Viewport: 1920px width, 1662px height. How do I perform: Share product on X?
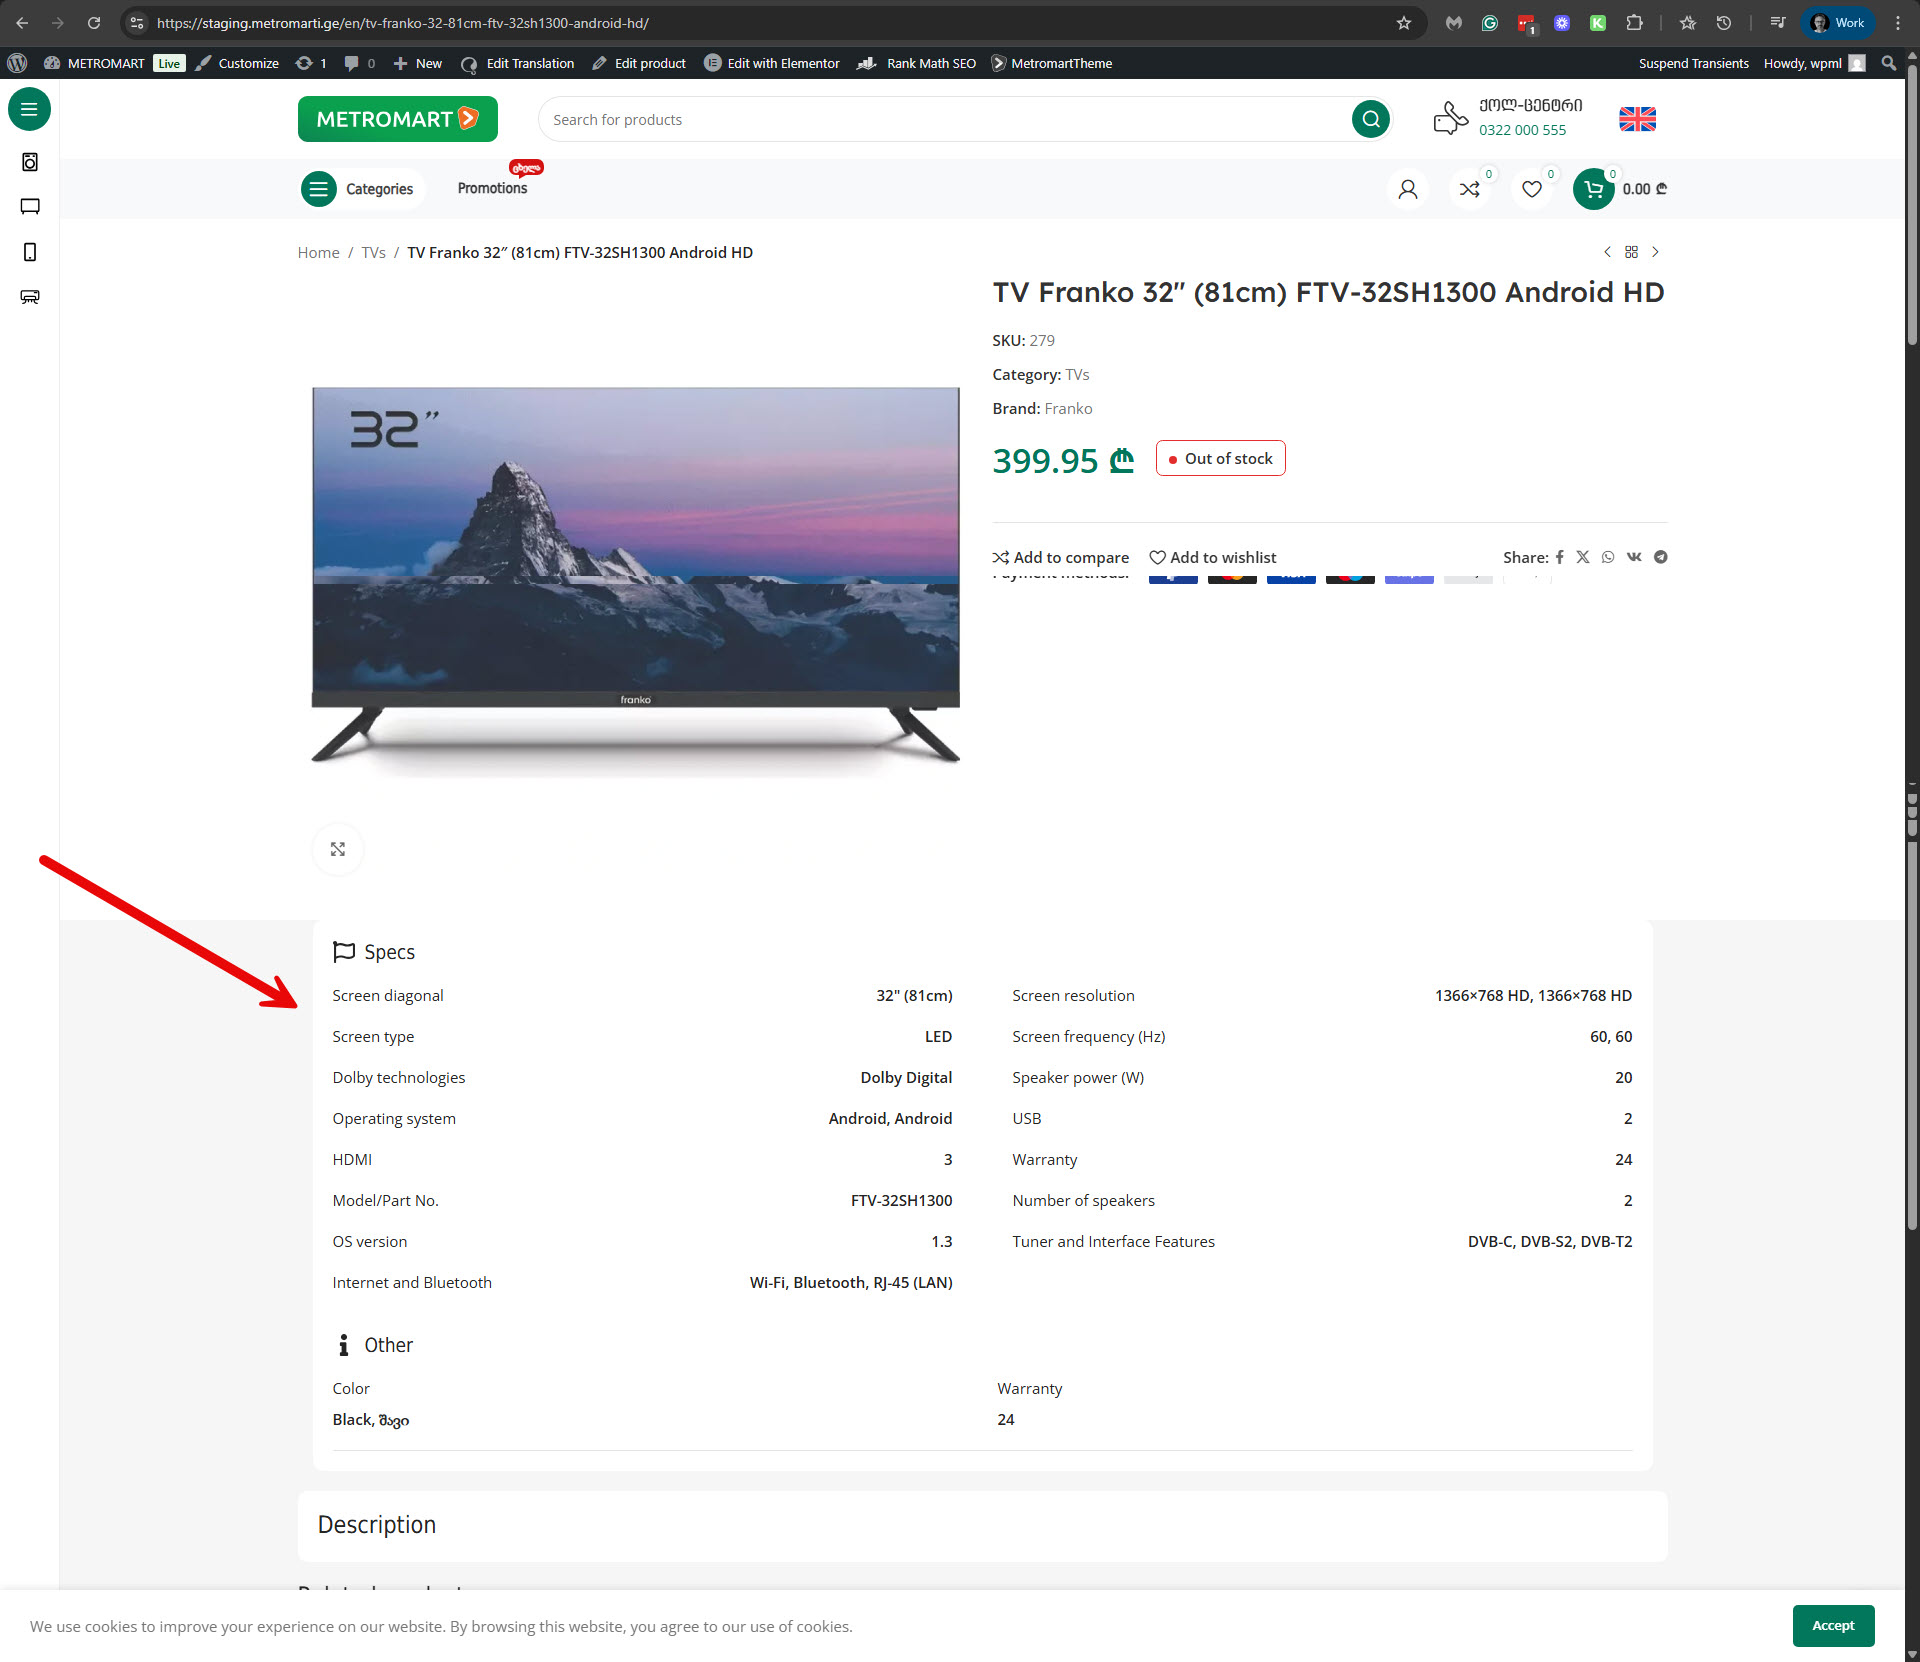point(1583,557)
